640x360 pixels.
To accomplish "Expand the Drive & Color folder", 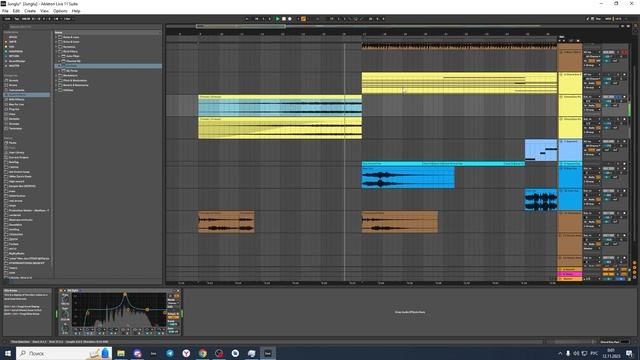I will pyautogui.click(x=56, y=42).
